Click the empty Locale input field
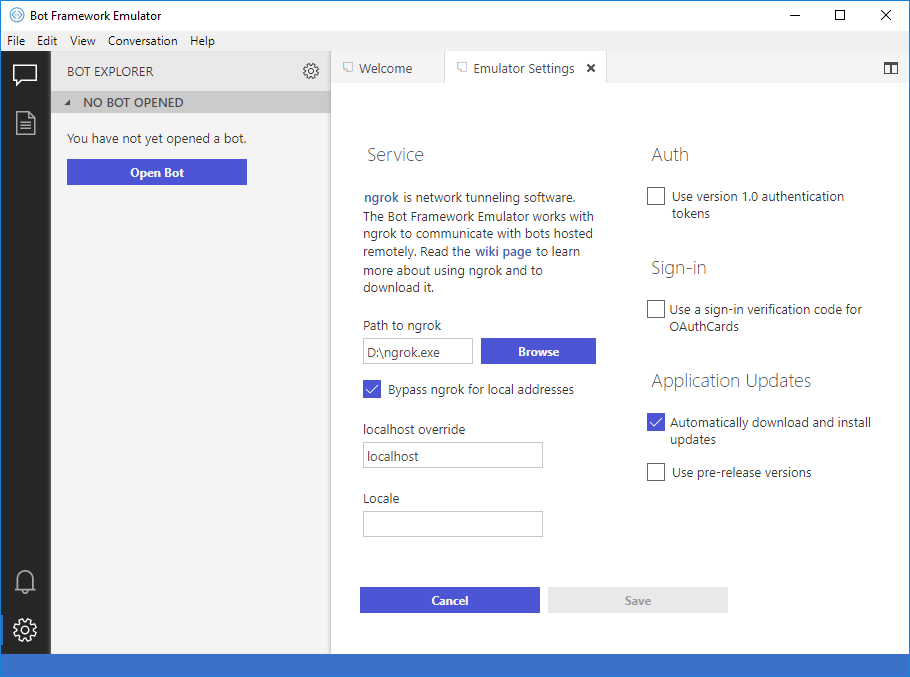This screenshot has width=910, height=677. (453, 524)
